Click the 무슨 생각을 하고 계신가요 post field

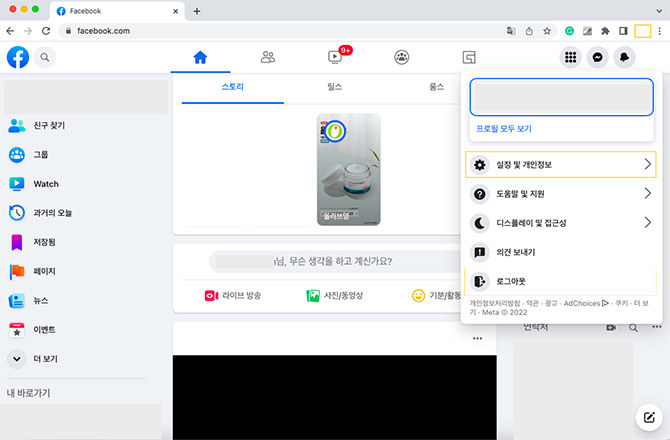pyautogui.click(x=335, y=261)
